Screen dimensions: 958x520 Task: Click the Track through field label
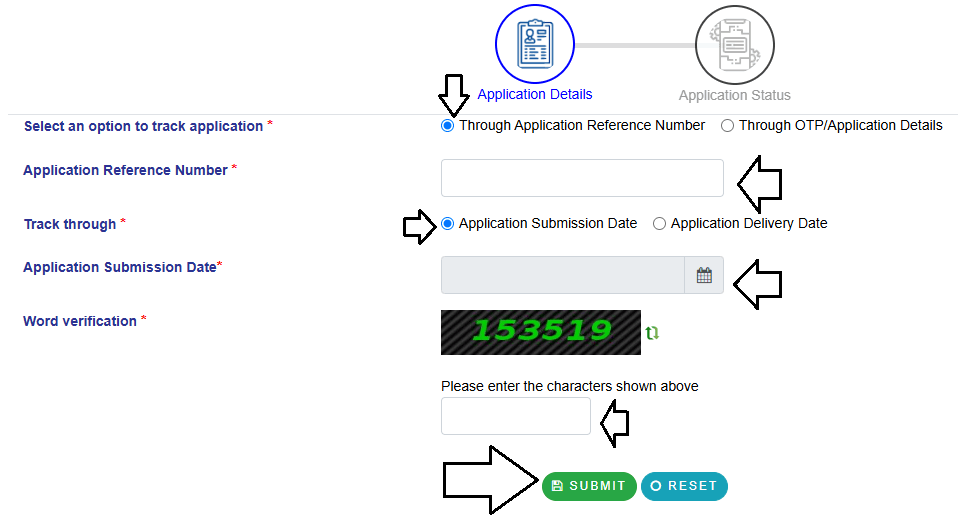(70, 224)
